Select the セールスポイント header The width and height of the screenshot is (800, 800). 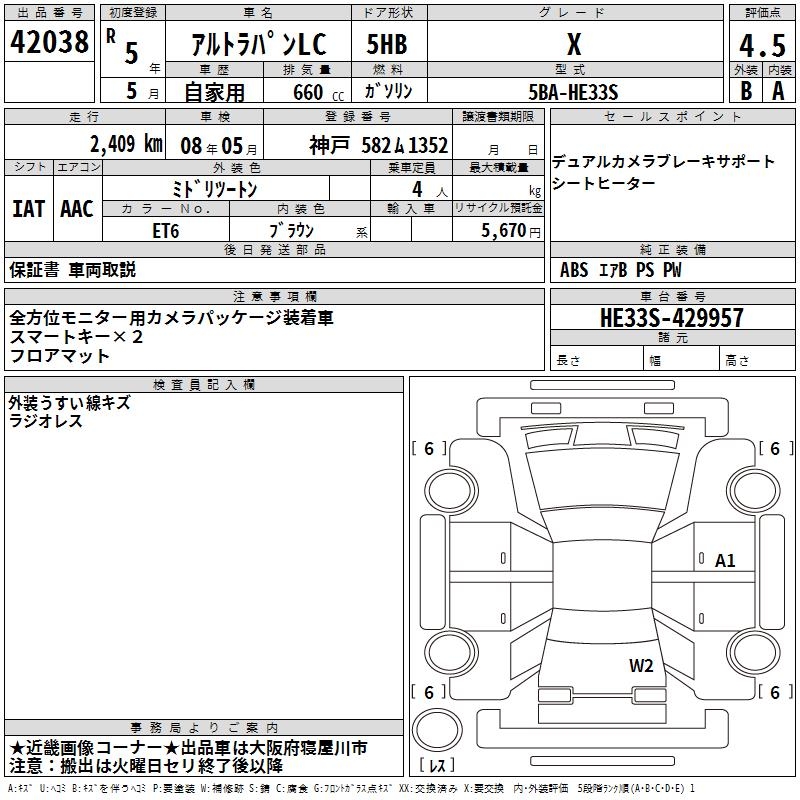pos(672,117)
